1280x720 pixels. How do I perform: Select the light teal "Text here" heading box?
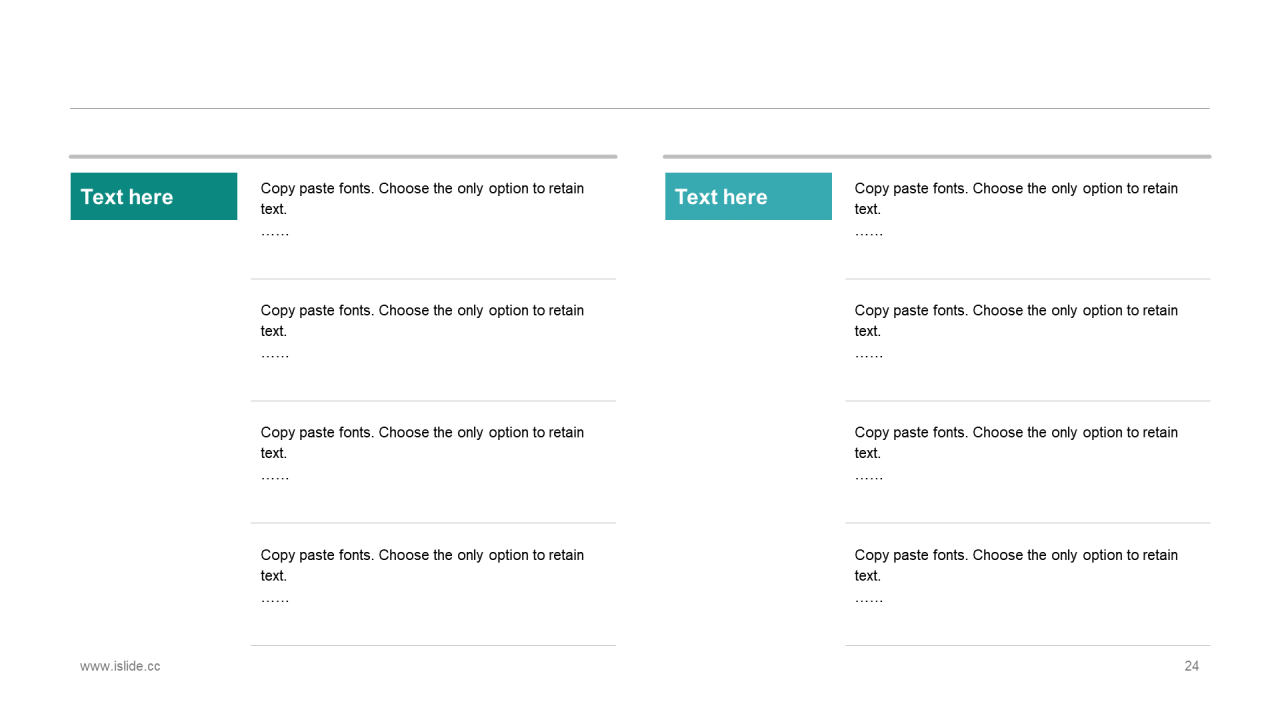(748, 196)
